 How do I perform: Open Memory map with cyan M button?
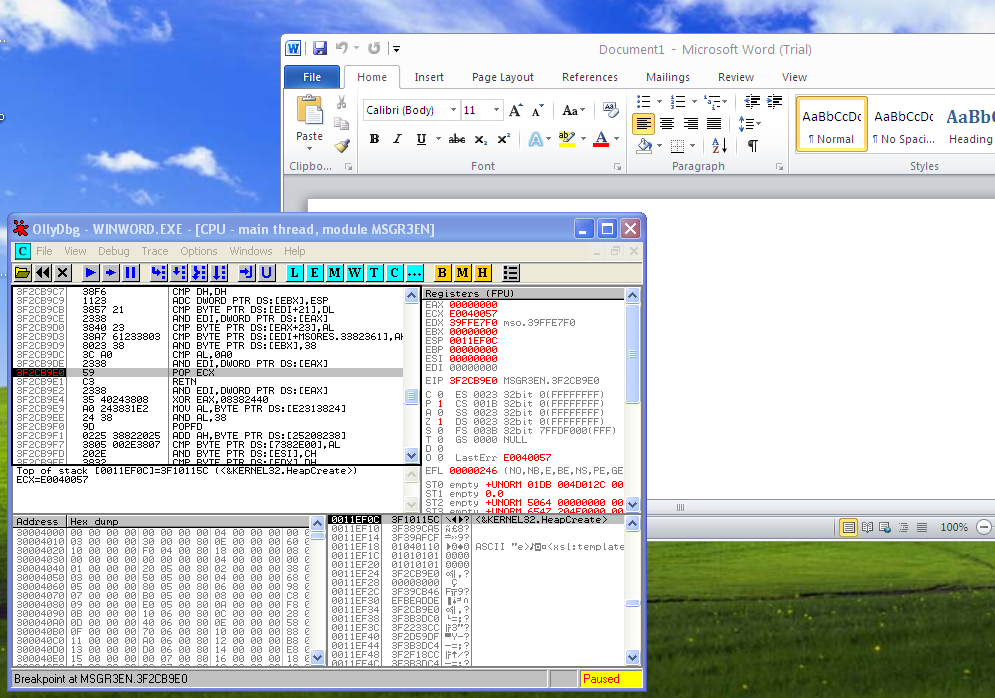(334, 273)
